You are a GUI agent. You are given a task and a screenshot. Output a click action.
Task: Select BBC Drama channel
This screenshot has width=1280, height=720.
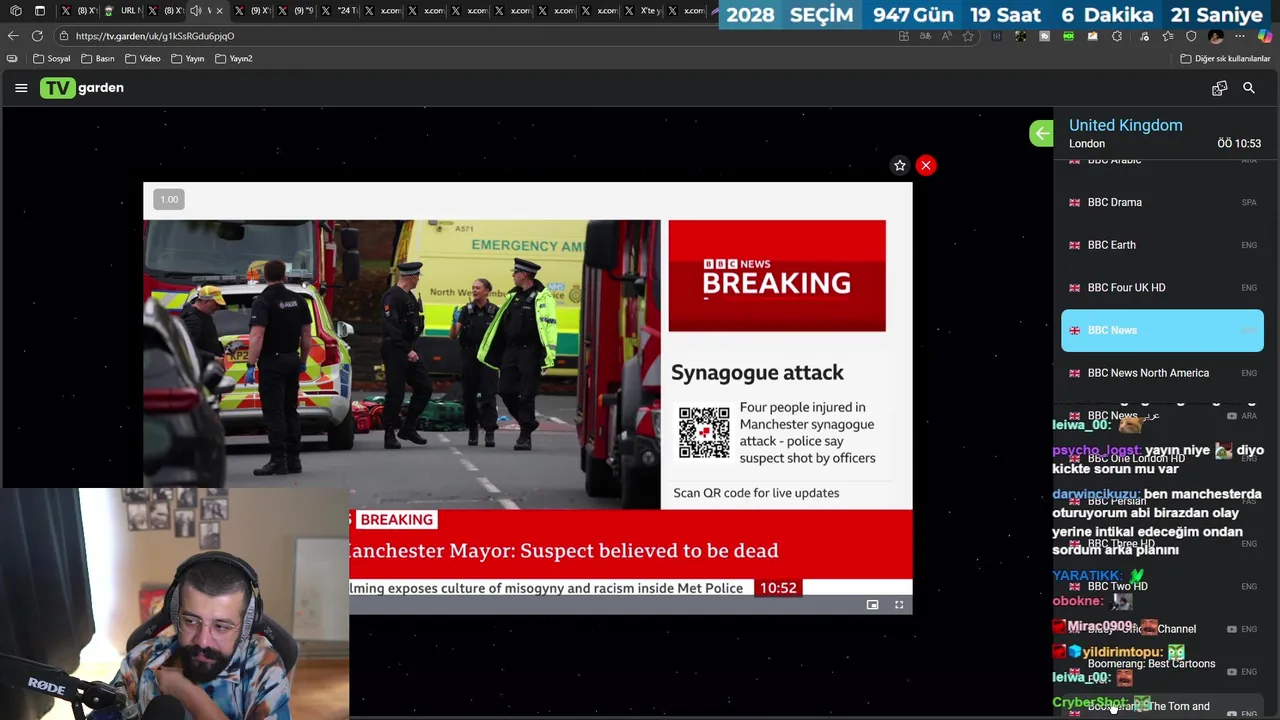click(1162, 202)
